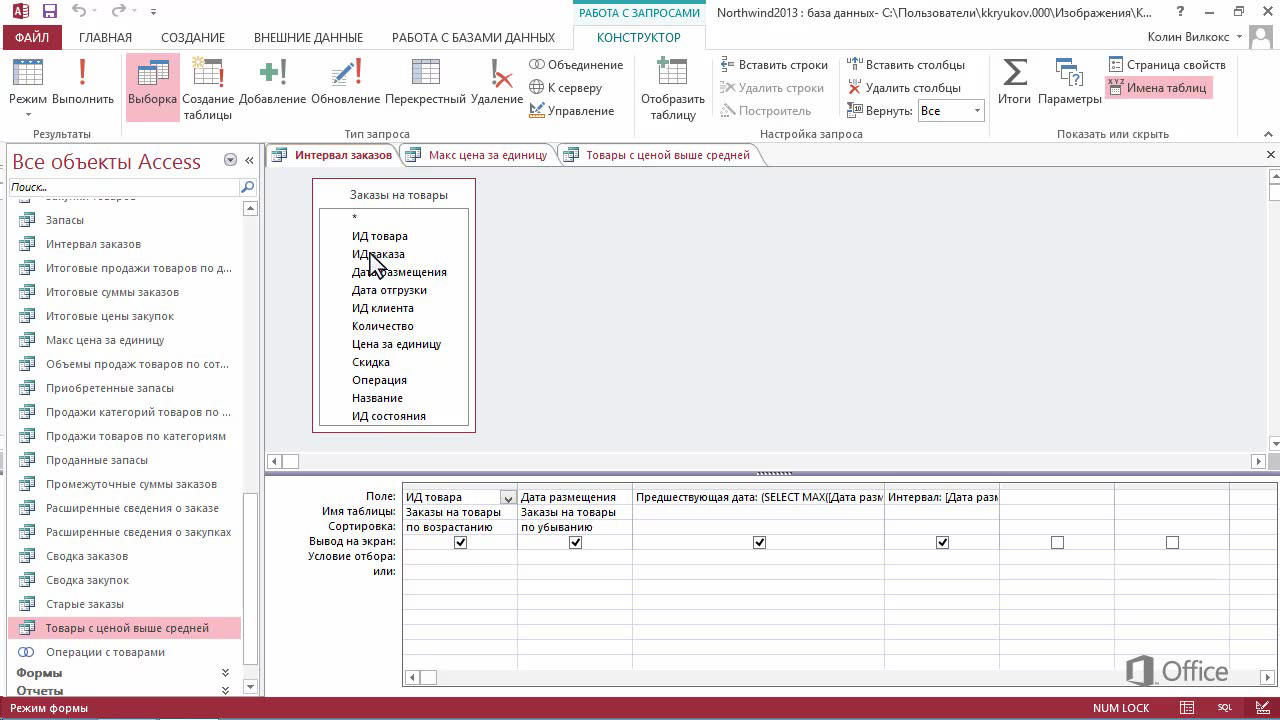Click Вставить столбцы in ribbon

click(906, 65)
